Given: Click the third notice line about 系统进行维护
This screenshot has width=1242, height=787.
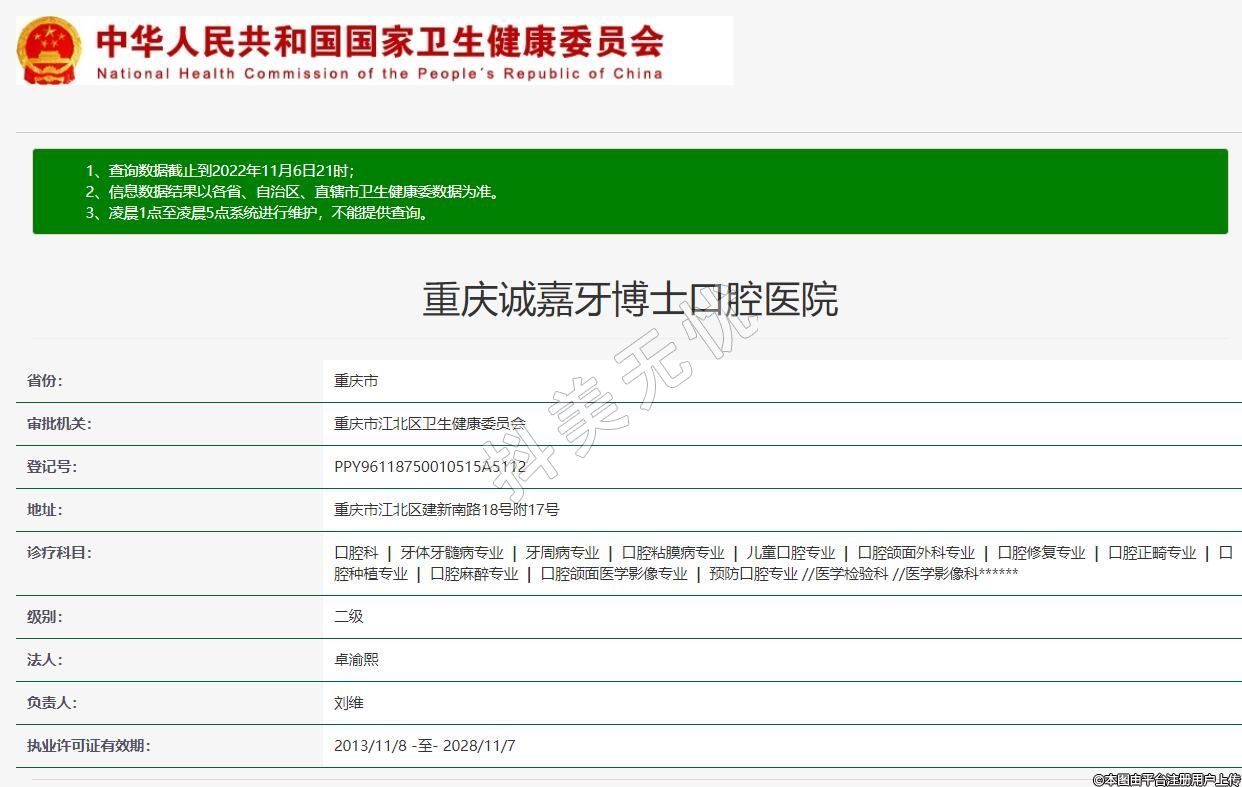Looking at the screenshot, I should (269, 212).
